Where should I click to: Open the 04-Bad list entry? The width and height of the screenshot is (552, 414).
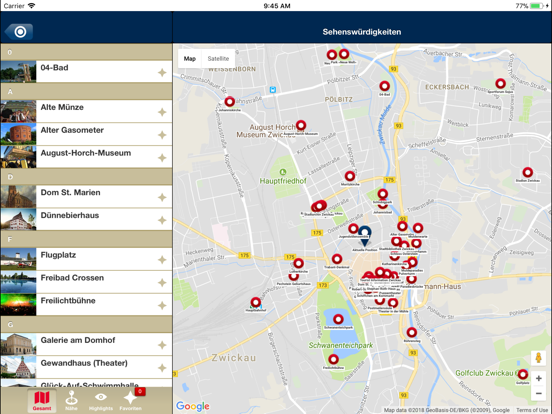86,71
